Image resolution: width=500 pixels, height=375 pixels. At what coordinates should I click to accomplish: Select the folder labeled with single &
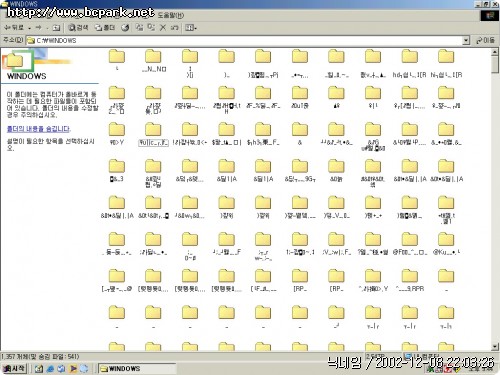[300, 134]
